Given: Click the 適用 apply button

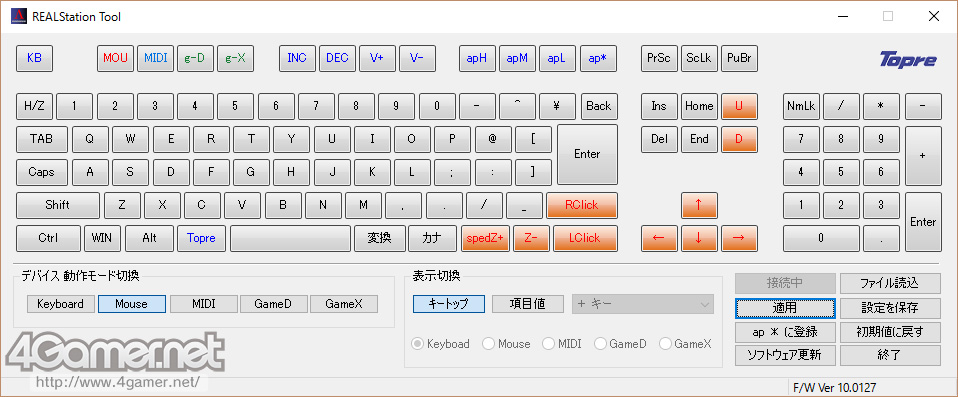Looking at the screenshot, I should (x=785, y=308).
